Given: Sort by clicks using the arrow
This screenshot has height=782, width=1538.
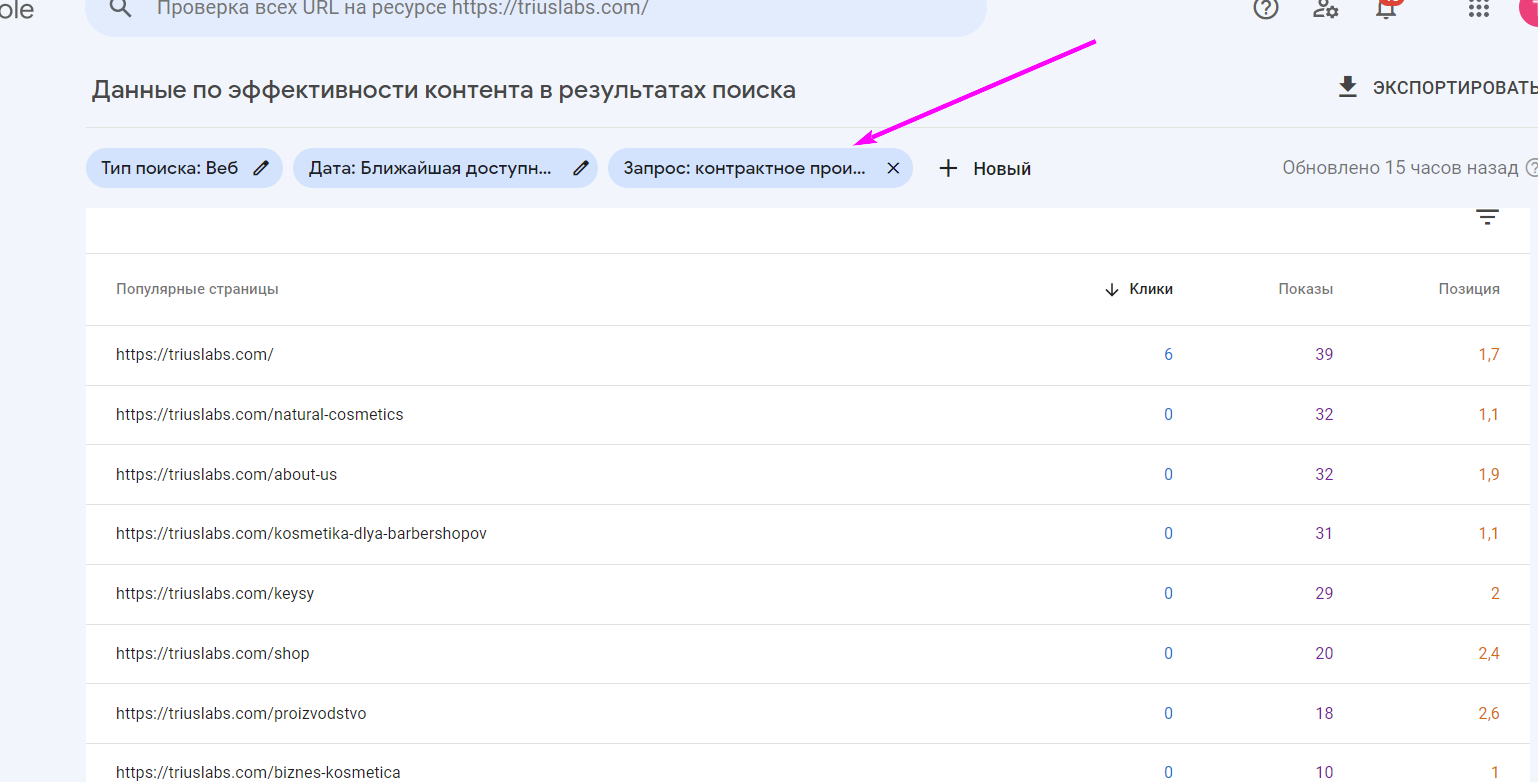Looking at the screenshot, I should tap(1111, 289).
